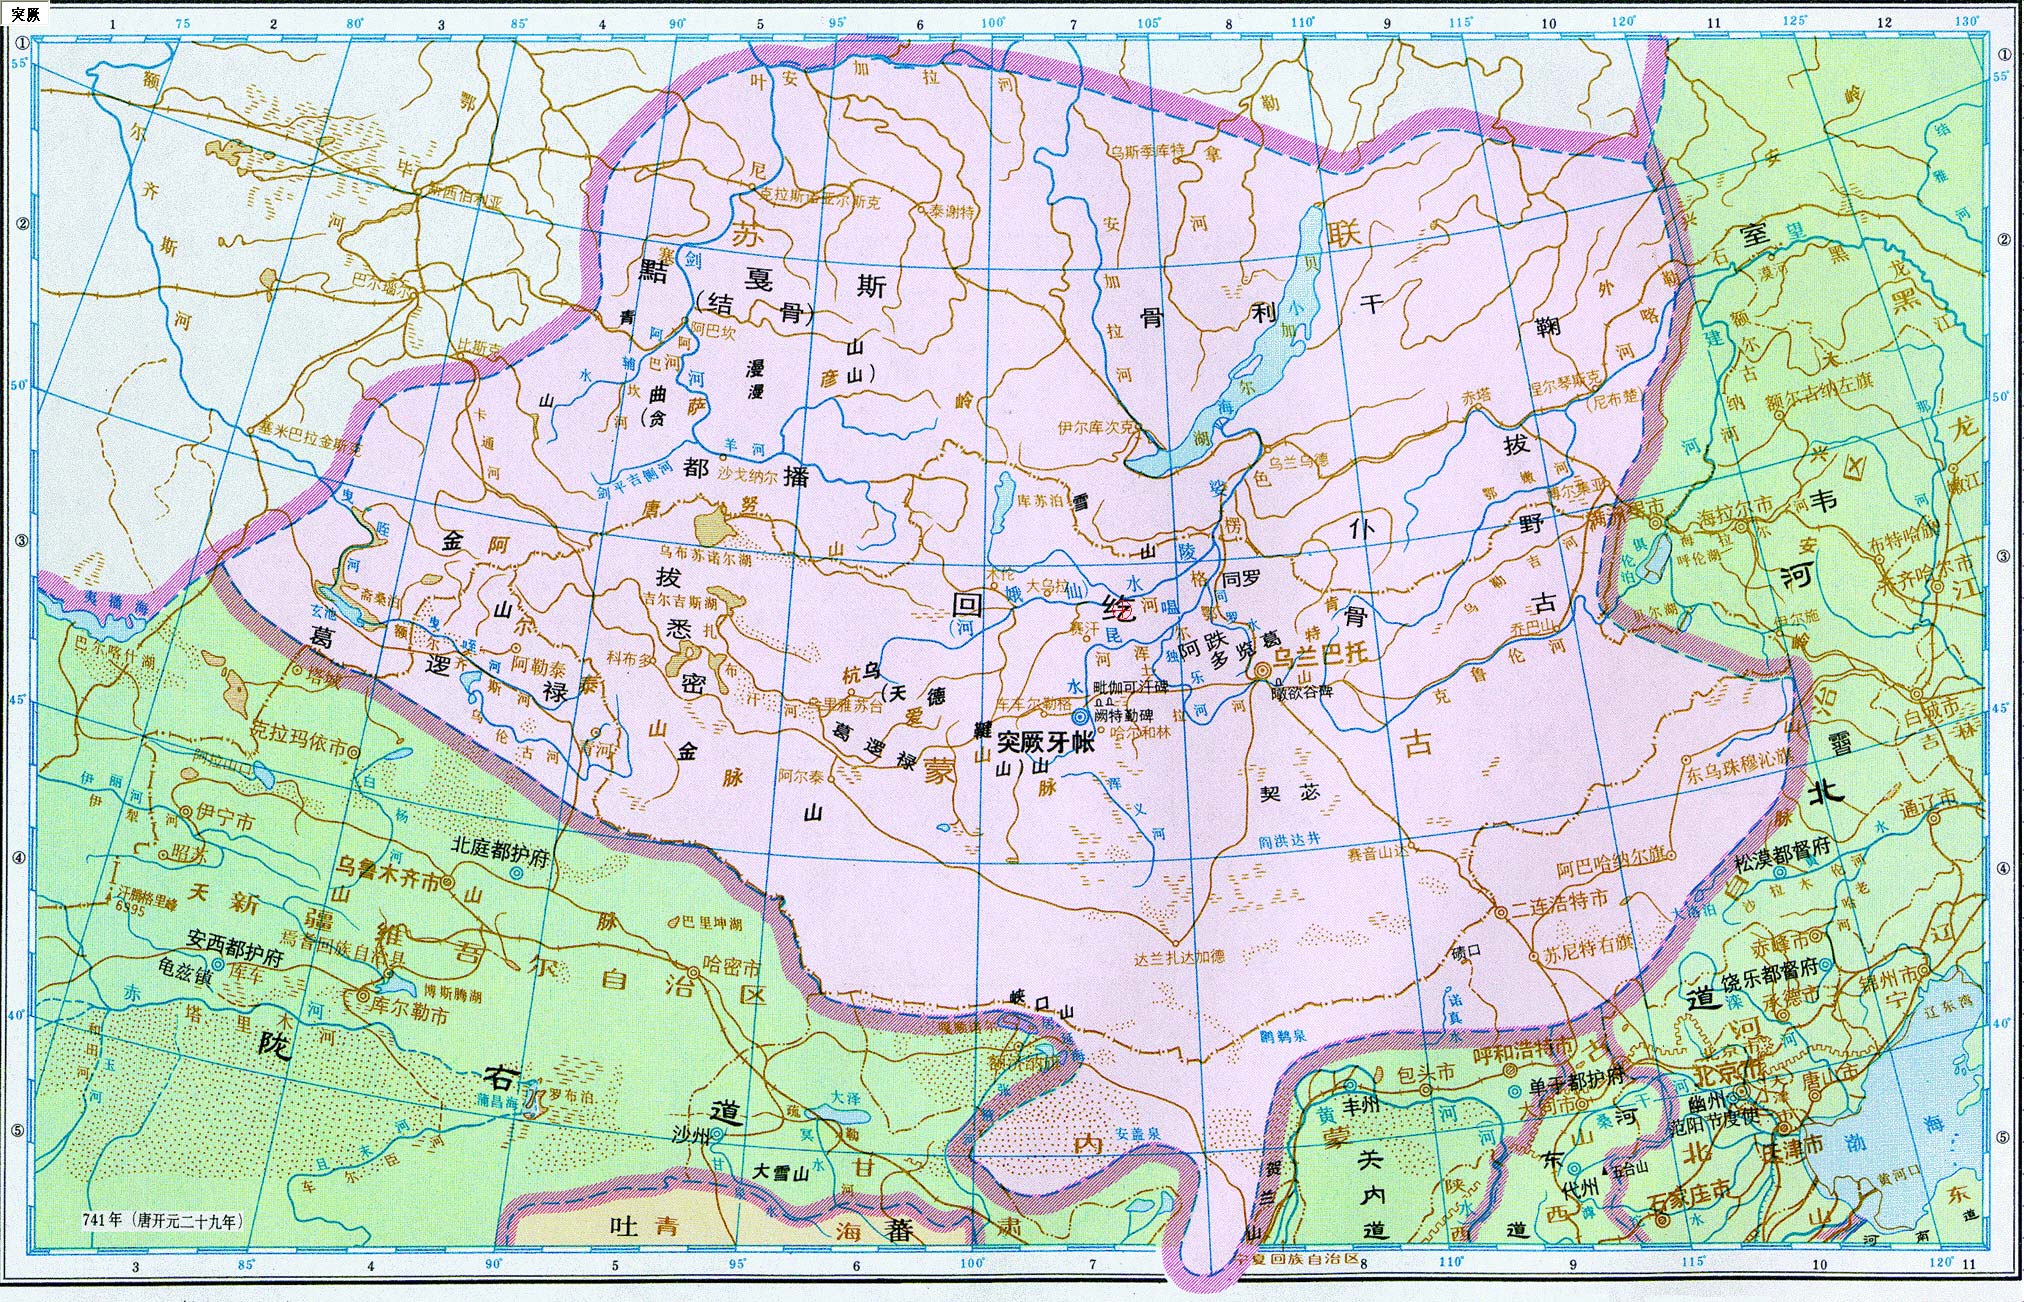Click the circled ① row marker top-left
2024x1302 pixels.
tap(22, 44)
